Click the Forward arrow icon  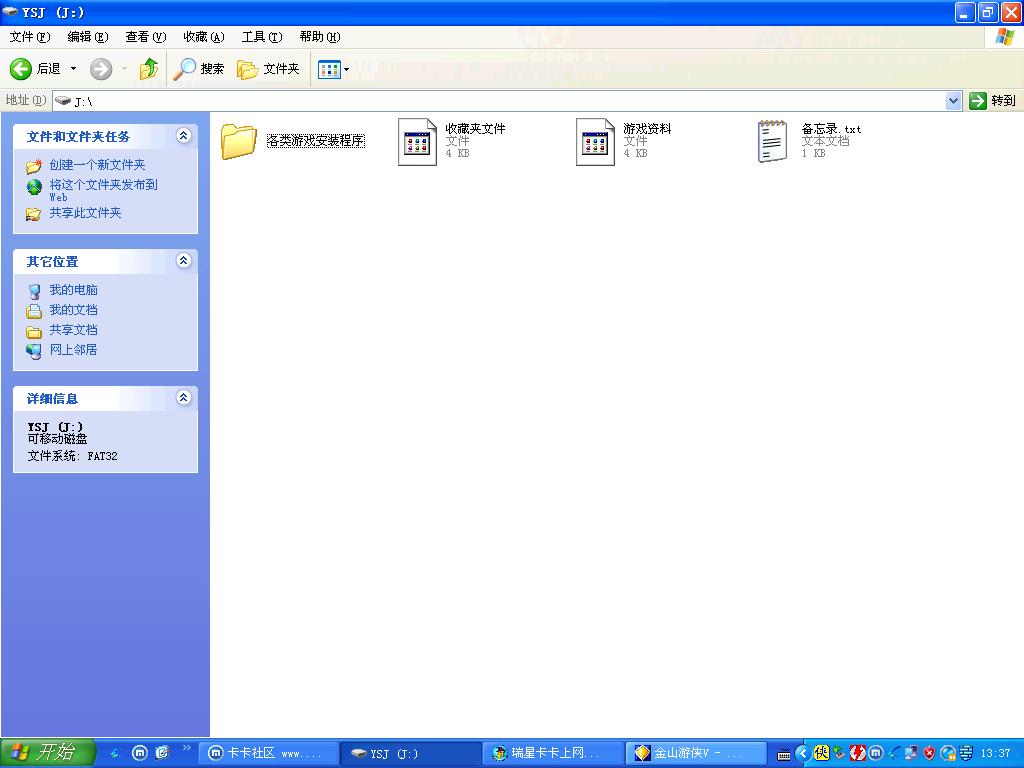pos(101,69)
